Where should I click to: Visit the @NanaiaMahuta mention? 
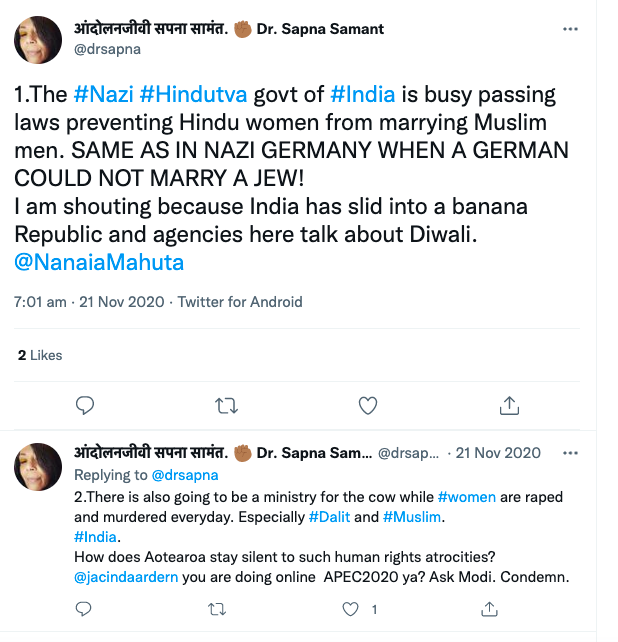coord(99,263)
